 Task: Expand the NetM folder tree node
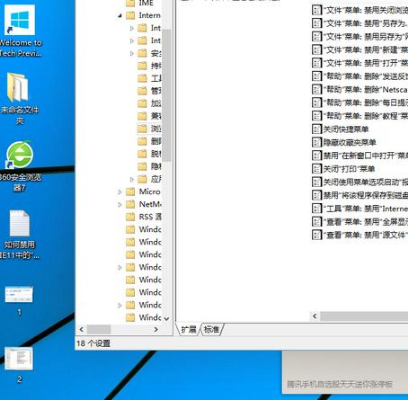[120, 204]
